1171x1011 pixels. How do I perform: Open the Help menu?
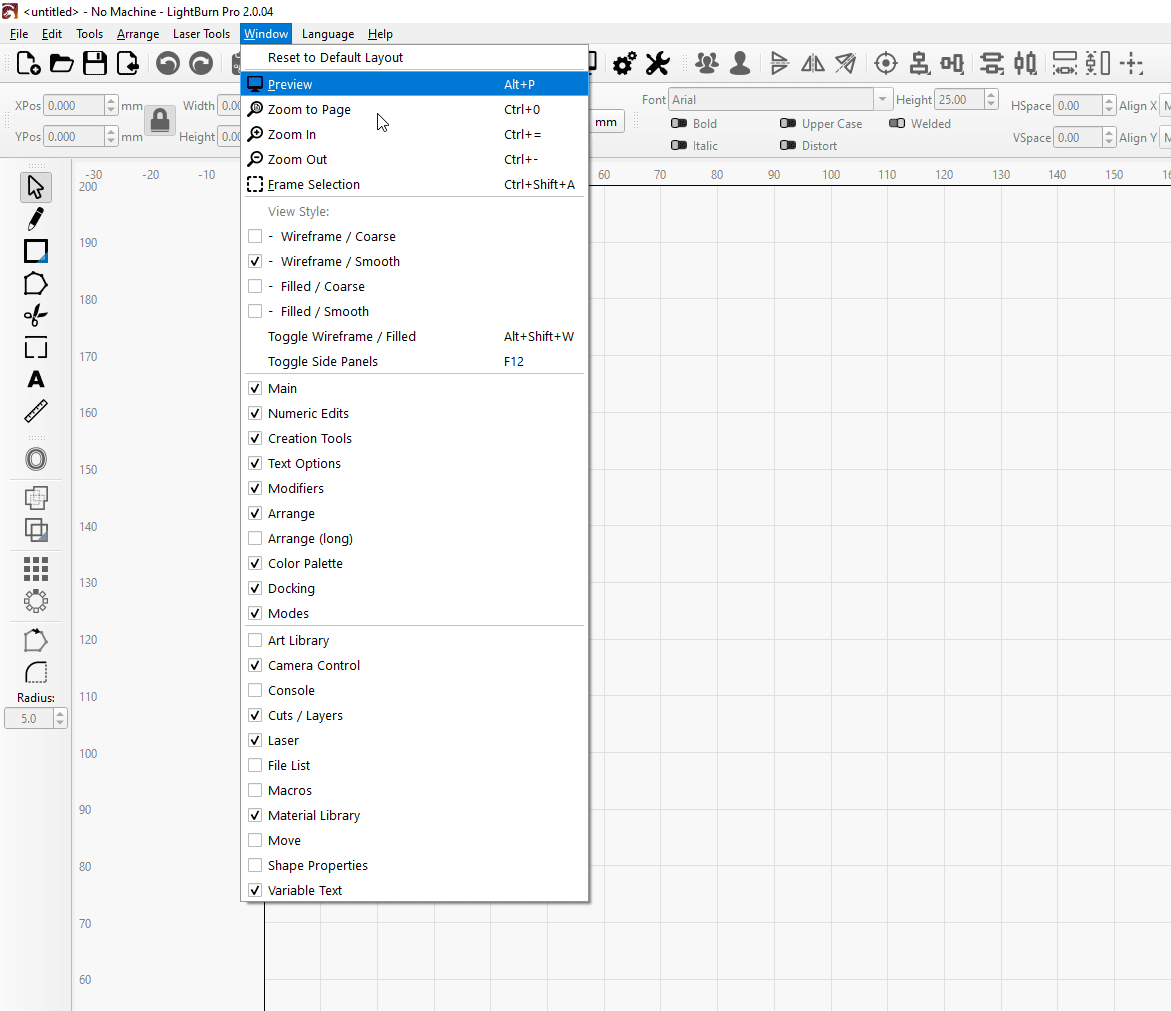click(x=379, y=34)
